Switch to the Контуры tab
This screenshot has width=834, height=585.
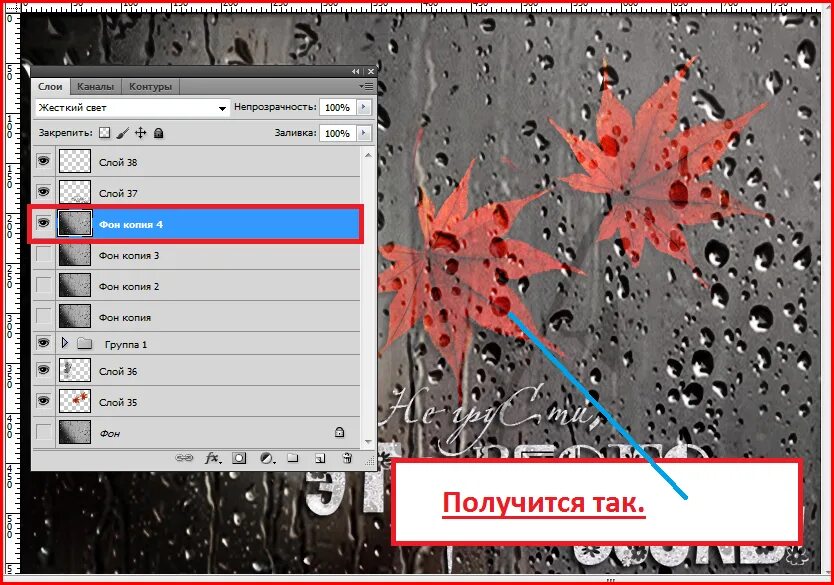coord(150,86)
